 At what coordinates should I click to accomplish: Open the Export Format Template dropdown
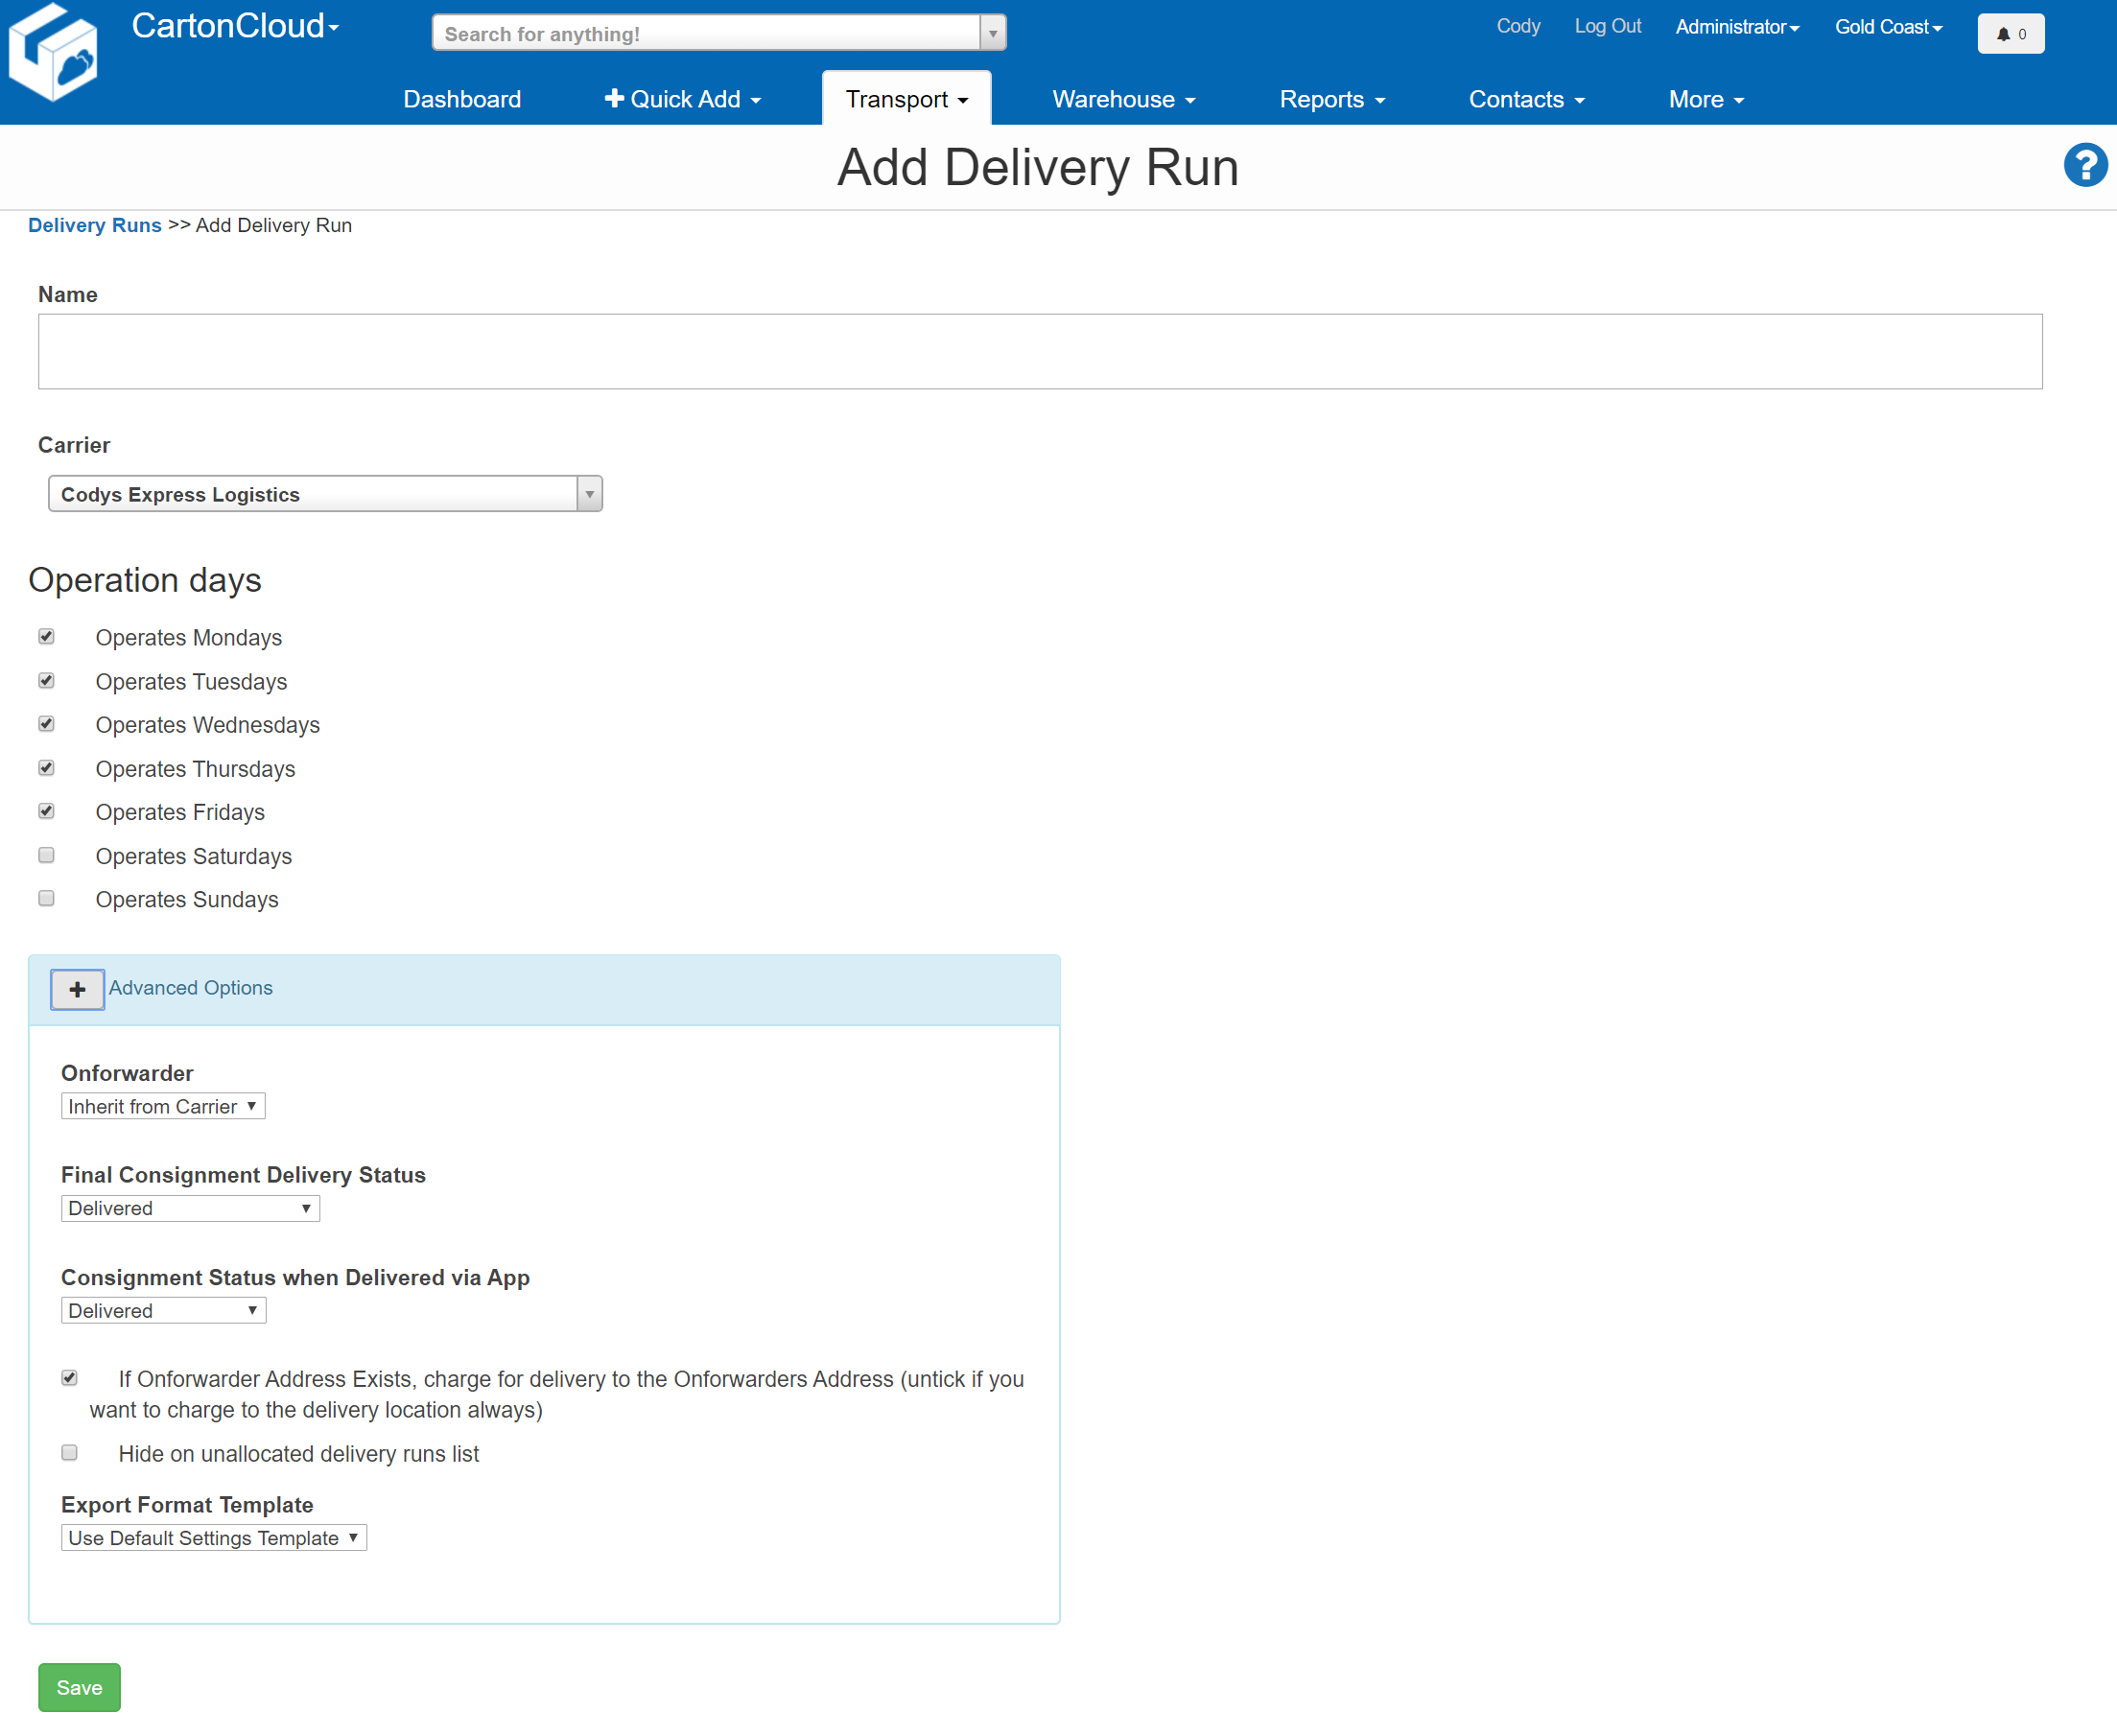(x=213, y=1538)
